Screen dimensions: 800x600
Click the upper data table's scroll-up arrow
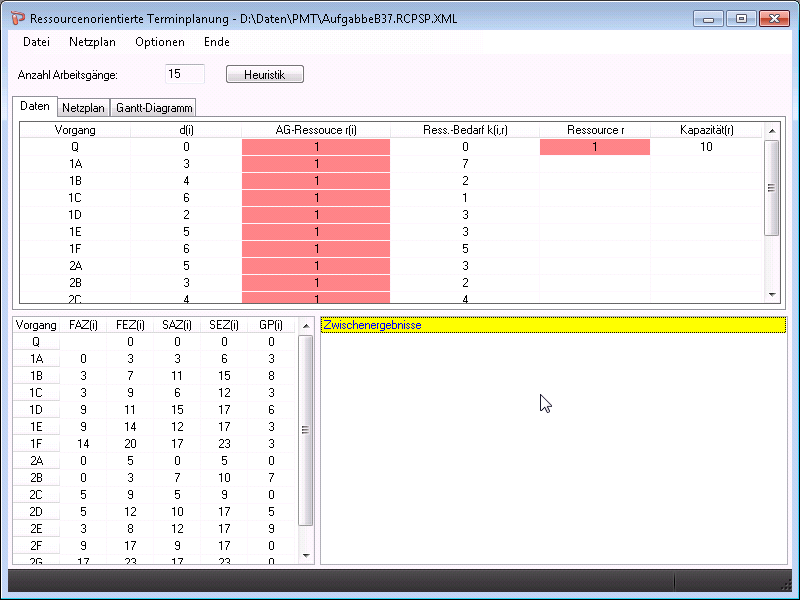coord(771,130)
